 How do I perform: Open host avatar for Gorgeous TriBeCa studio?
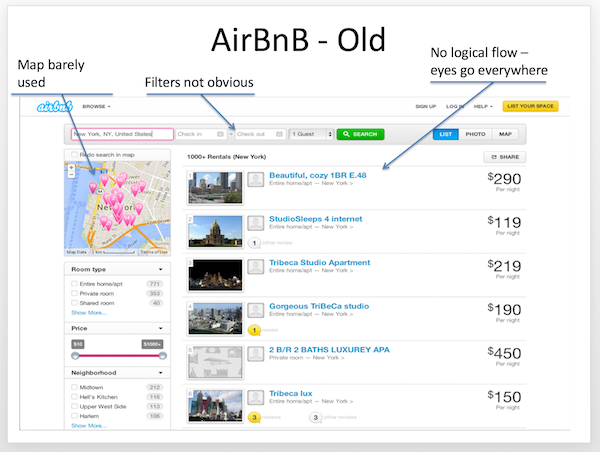(256, 310)
